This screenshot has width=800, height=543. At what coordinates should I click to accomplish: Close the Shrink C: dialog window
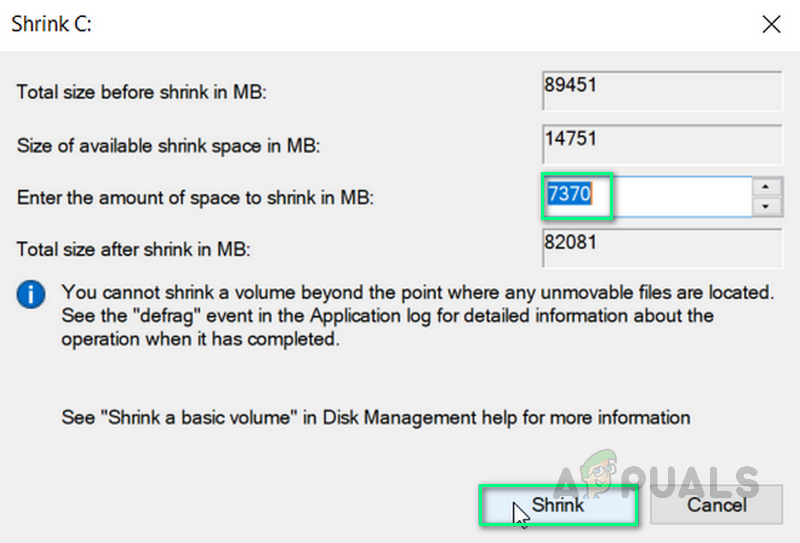[x=771, y=24]
